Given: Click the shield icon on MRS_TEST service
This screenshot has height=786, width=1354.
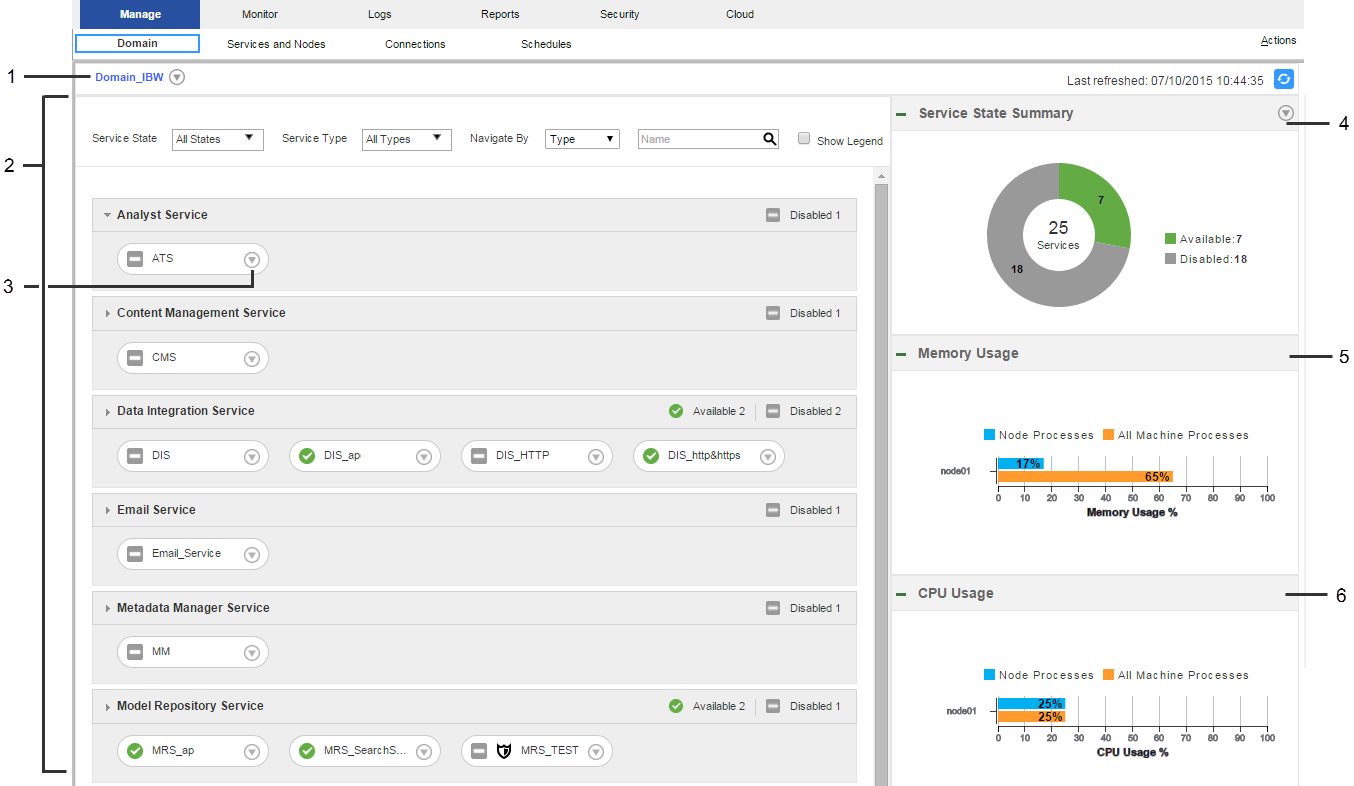Looking at the screenshot, I should [505, 751].
